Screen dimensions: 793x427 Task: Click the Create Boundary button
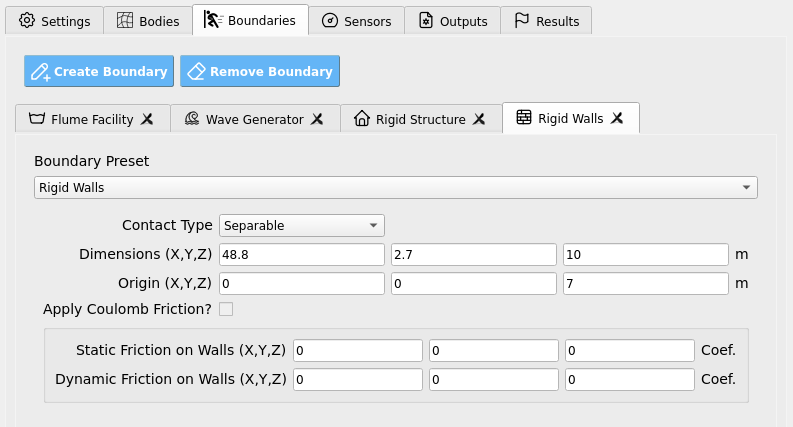click(x=99, y=71)
